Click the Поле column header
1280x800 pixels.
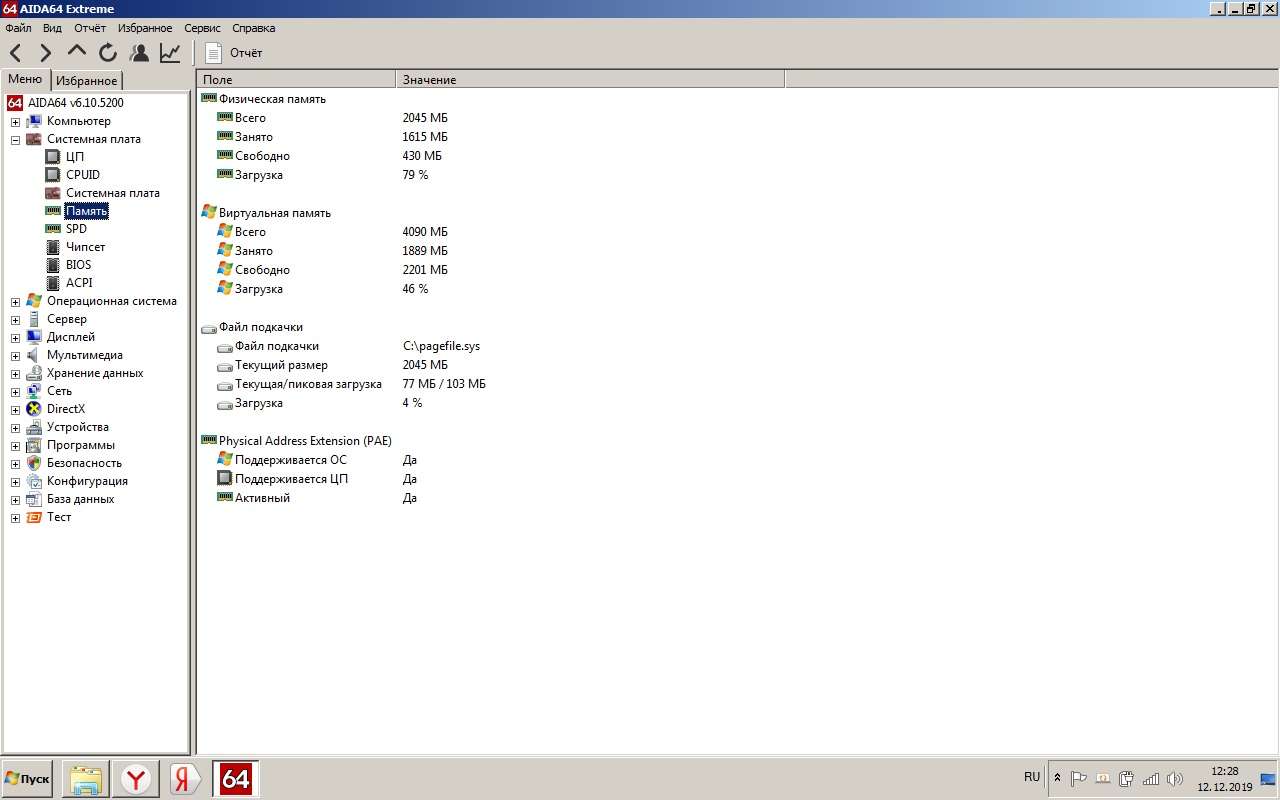coord(296,79)
